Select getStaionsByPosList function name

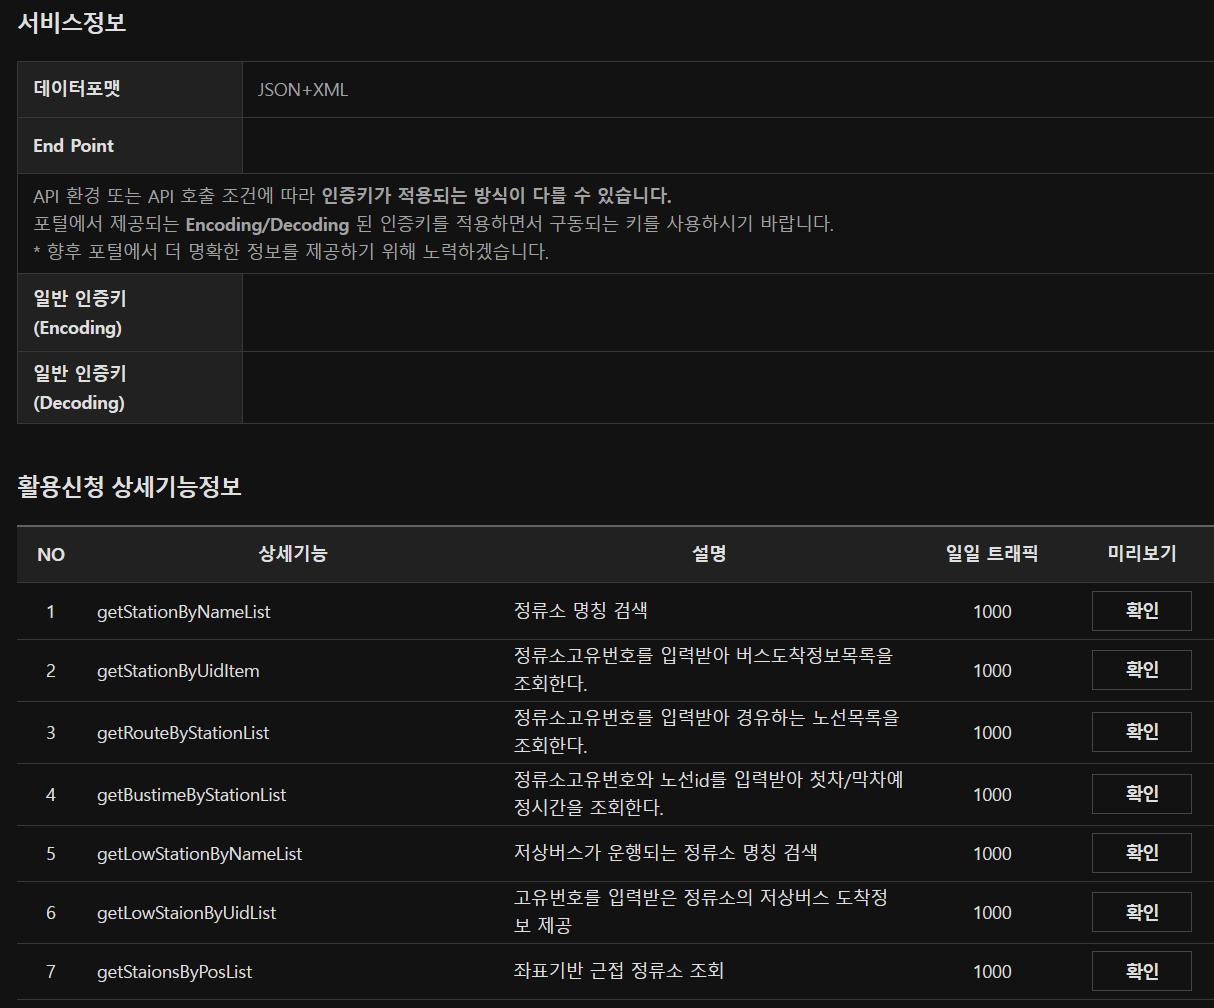click(174, 972)
